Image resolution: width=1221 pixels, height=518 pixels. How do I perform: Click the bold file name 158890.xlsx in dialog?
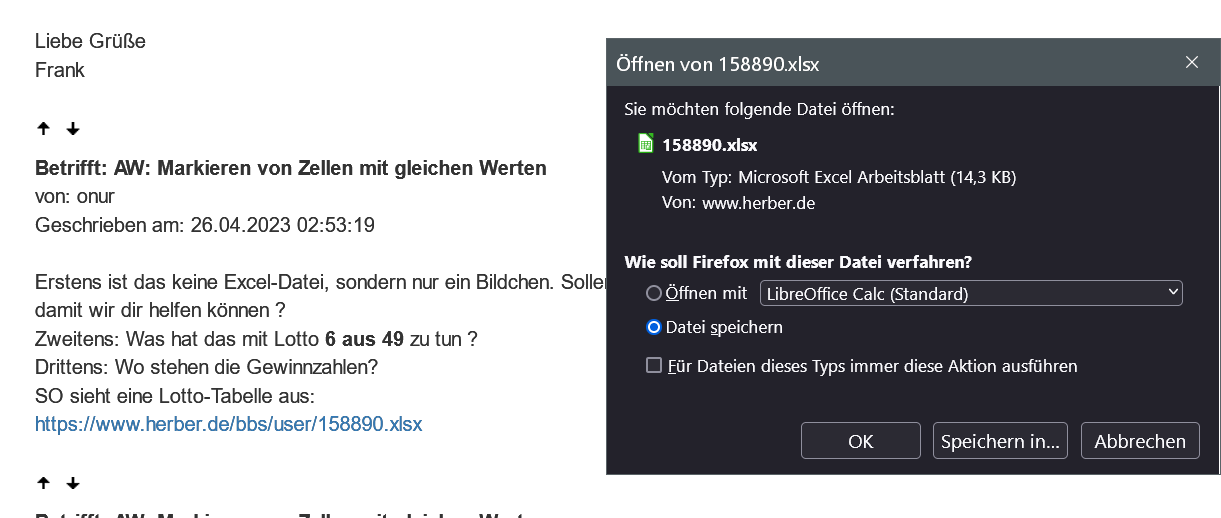710,144
